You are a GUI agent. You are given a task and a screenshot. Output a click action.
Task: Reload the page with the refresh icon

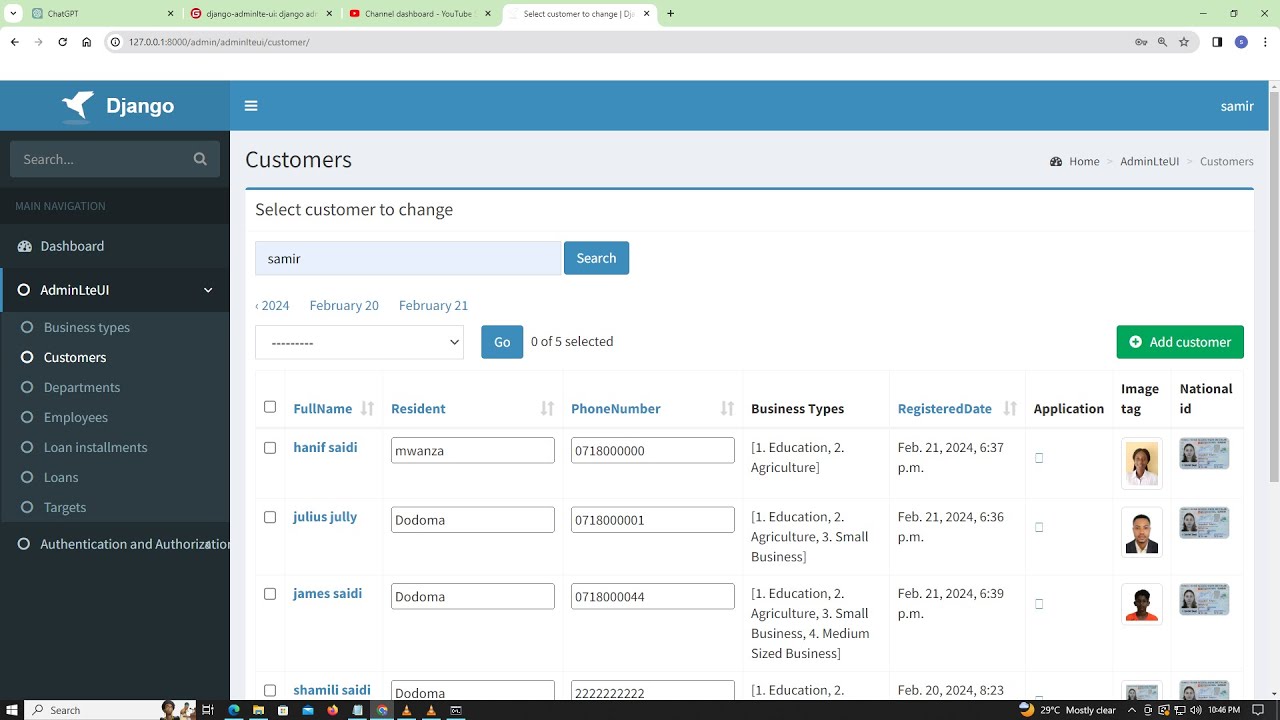click(x=62, y=42)
